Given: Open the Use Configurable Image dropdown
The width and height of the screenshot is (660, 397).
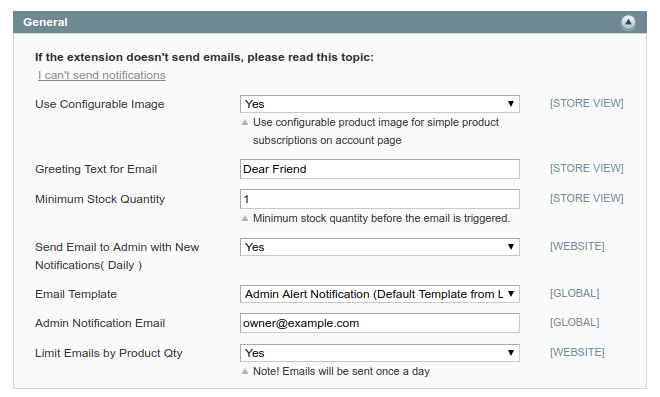Looking at the screenshot, I should (x=380, y=104).
